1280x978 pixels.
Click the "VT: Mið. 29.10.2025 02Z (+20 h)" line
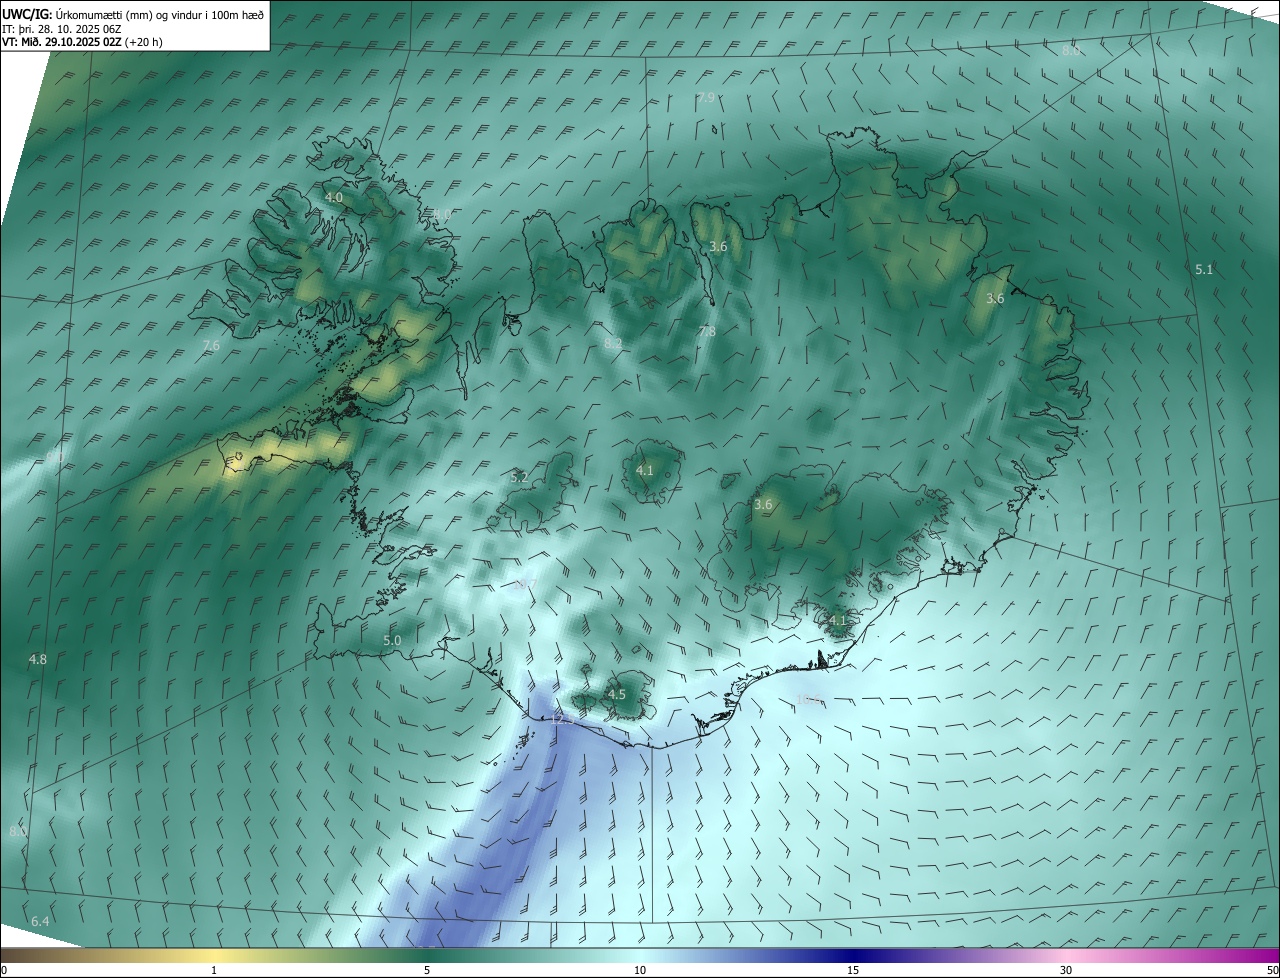point(82,42)
